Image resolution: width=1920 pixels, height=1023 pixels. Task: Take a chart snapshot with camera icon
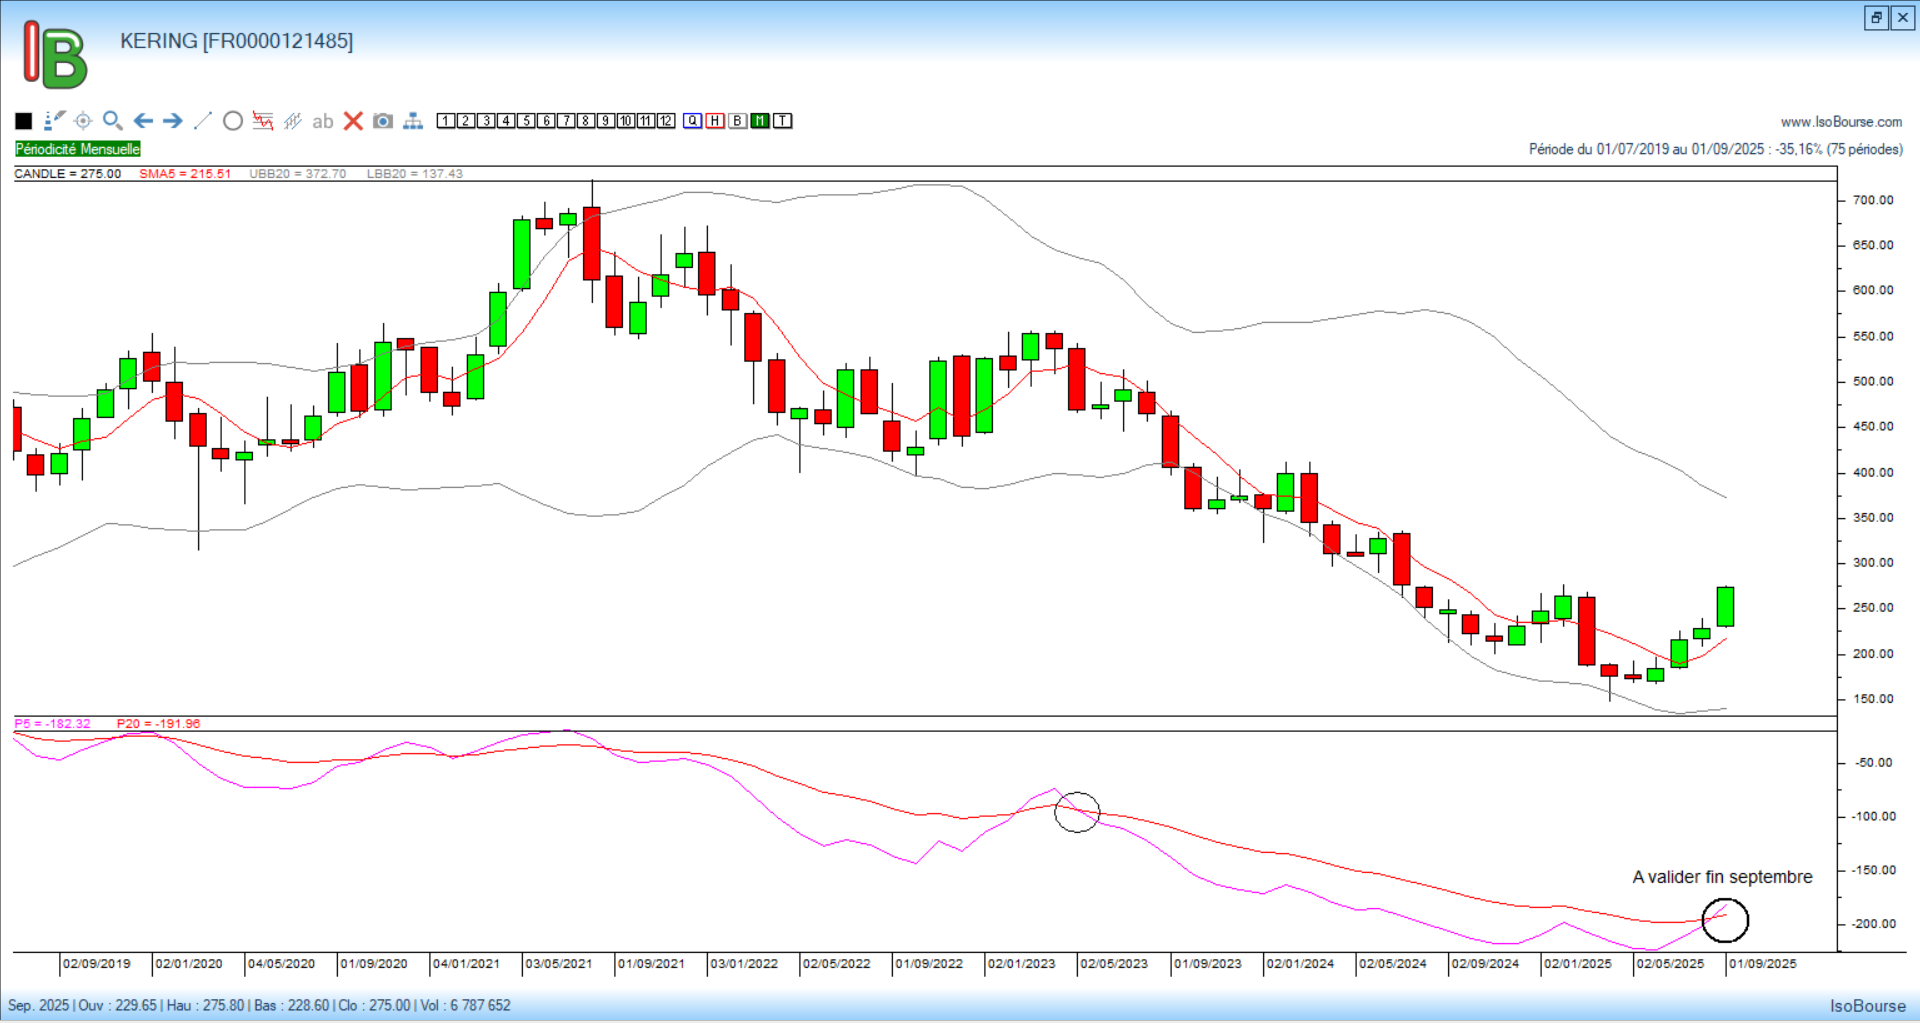pyautogui.click(x=383, y=121)
